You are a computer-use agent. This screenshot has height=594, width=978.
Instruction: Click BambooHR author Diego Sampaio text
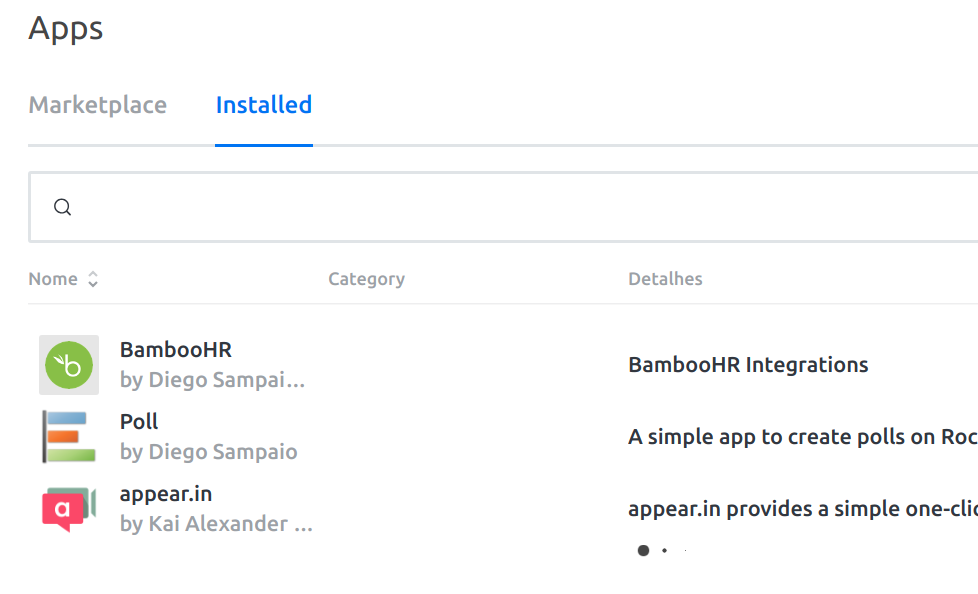212,380
